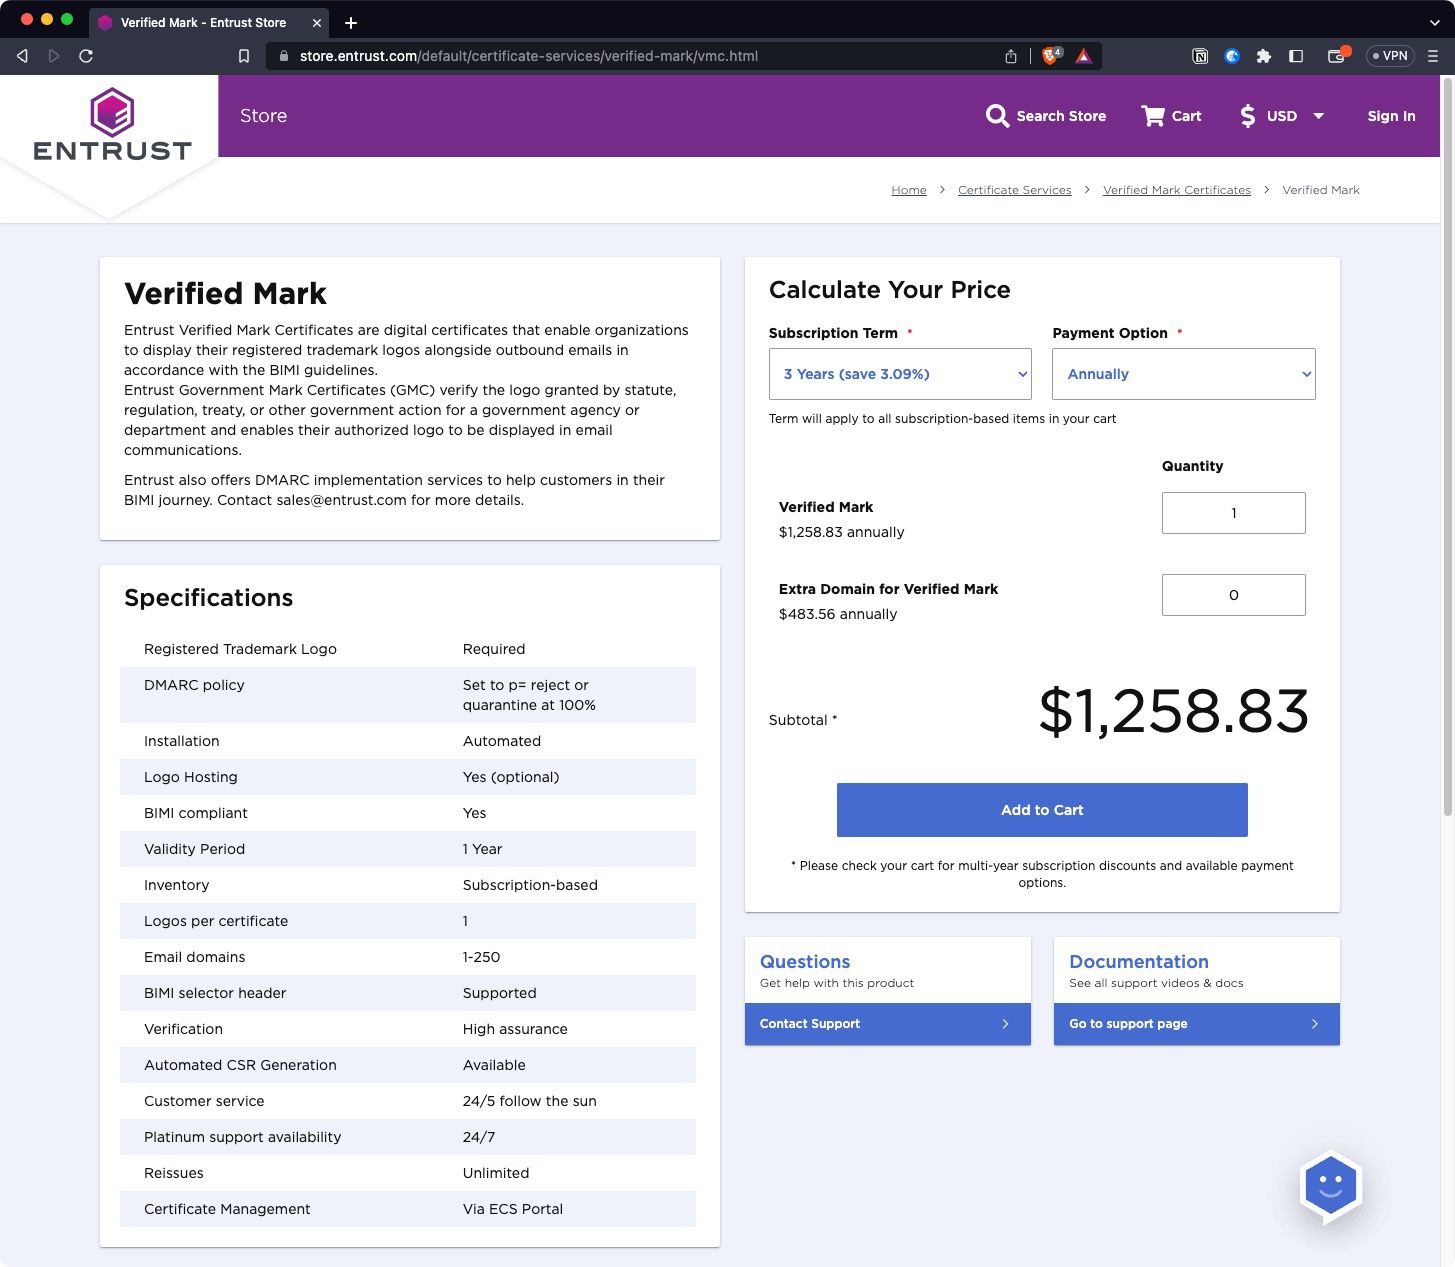Click the $1,258.83 subtotal amount
This screenshot has width=1455, height=1267.
pyautogui.click(x=1173, y=711)
